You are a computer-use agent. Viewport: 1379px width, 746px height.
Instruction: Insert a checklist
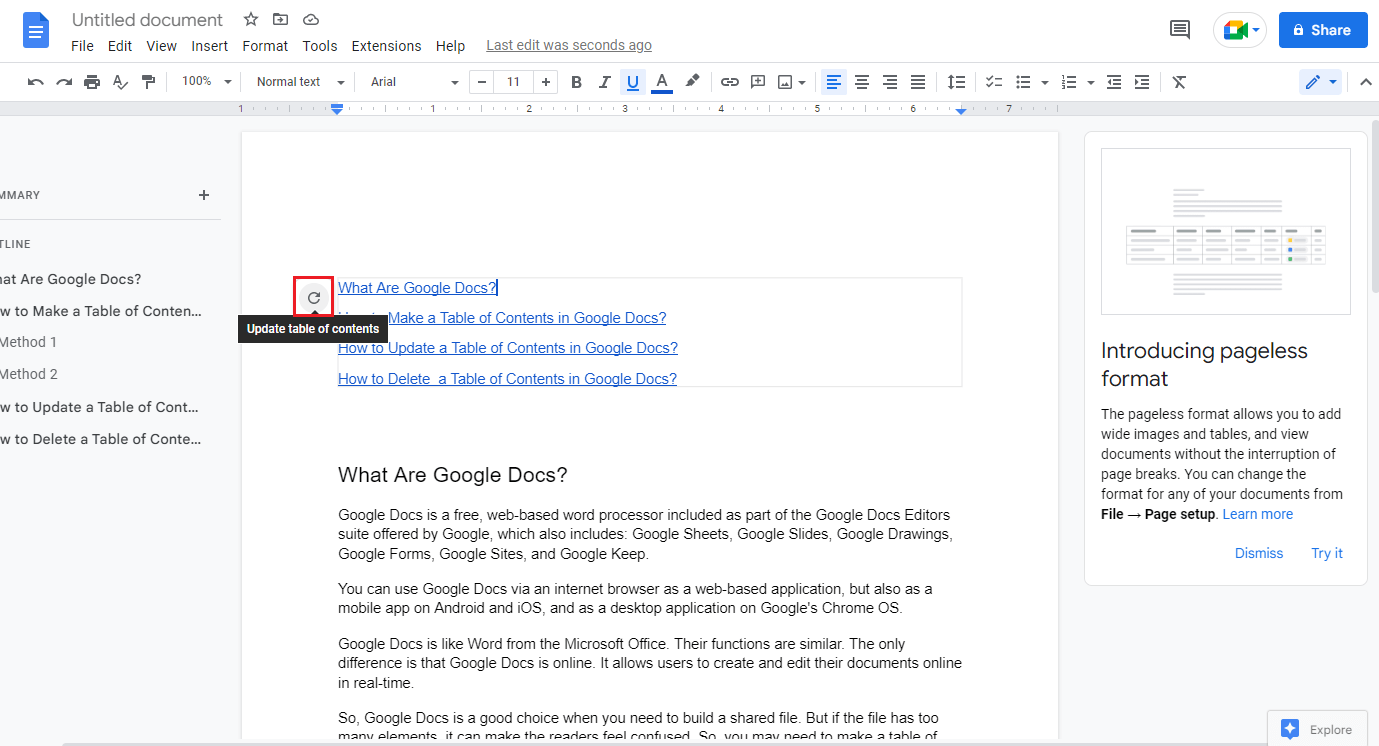[x=995, y=82]
